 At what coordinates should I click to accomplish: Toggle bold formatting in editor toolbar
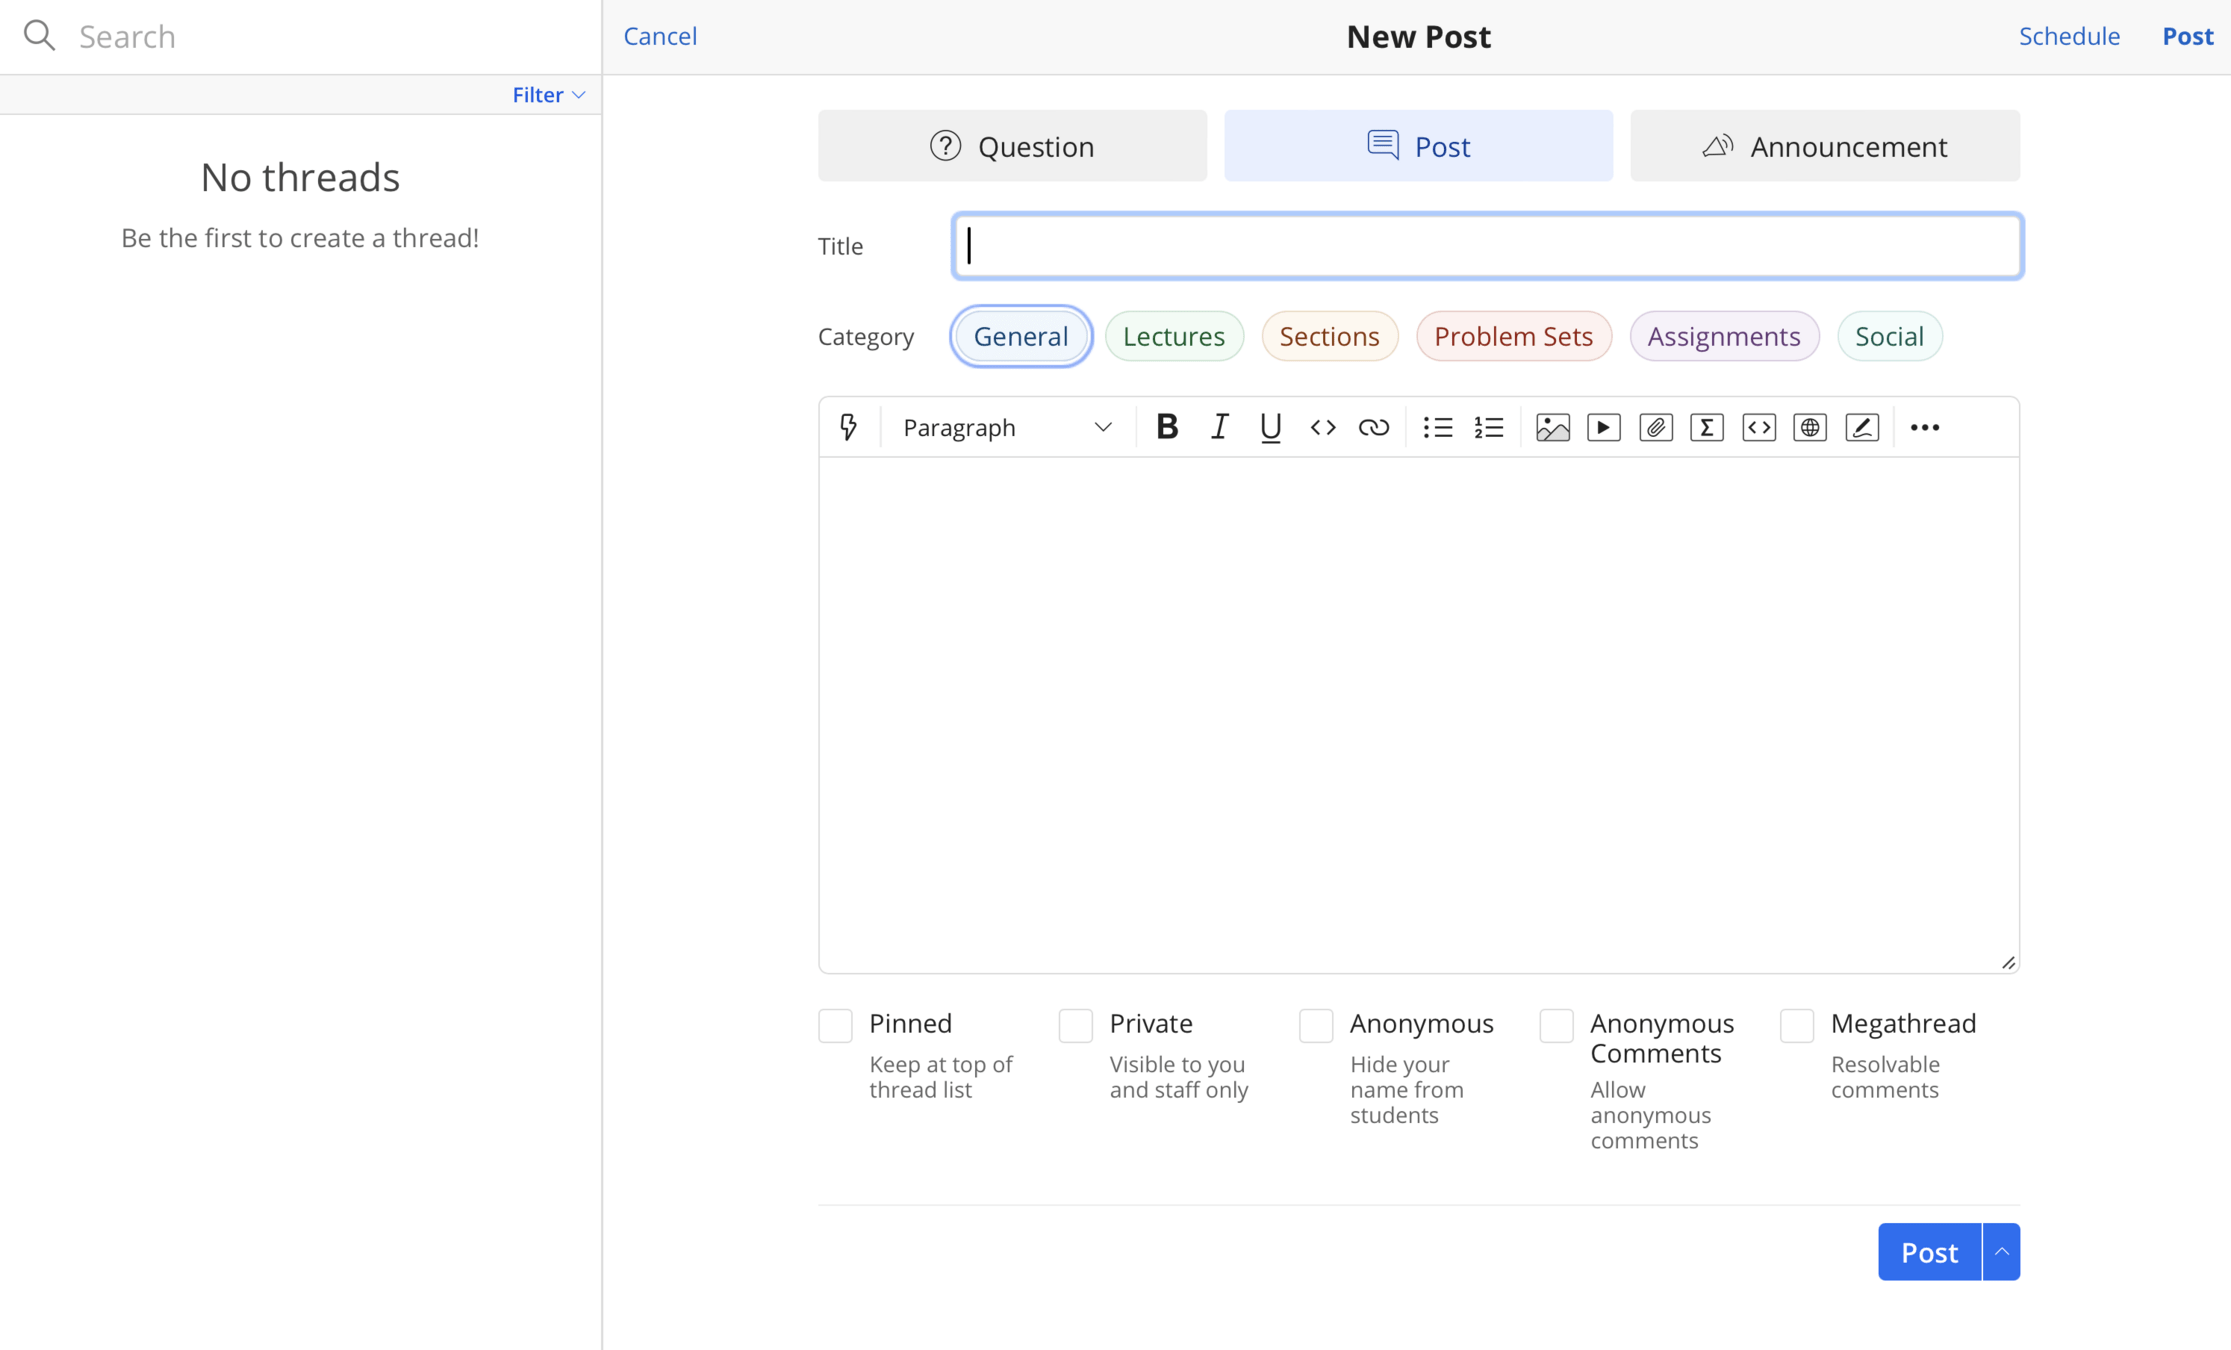coord(1166,427)
